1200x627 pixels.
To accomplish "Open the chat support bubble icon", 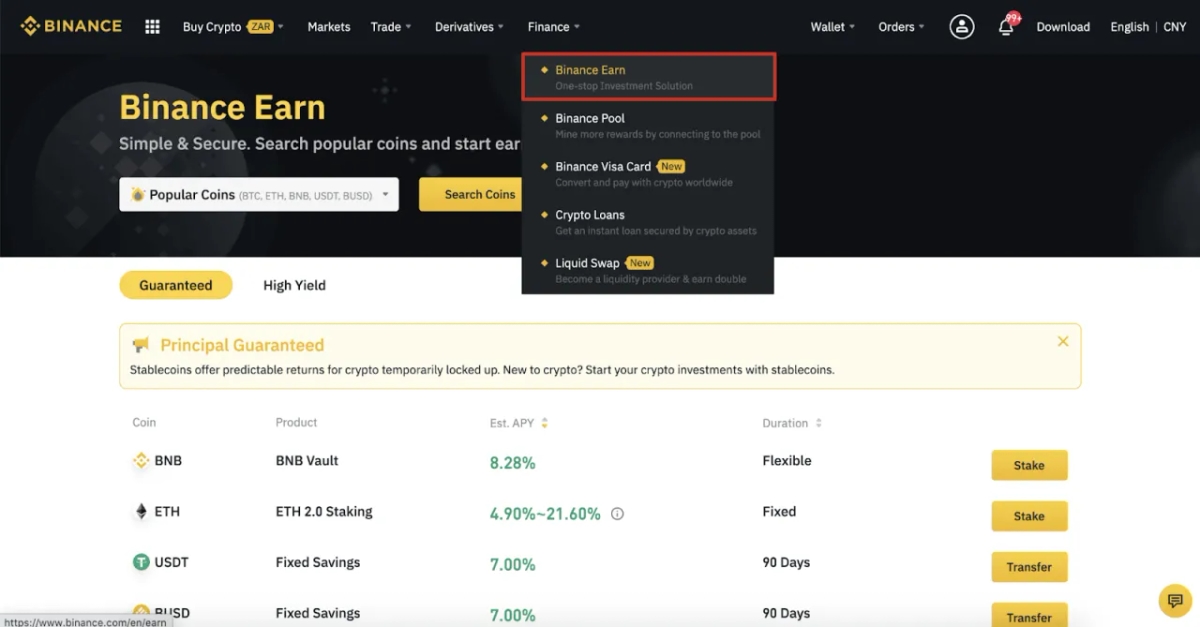I will pyautogui.click(x=1174, y=600).
